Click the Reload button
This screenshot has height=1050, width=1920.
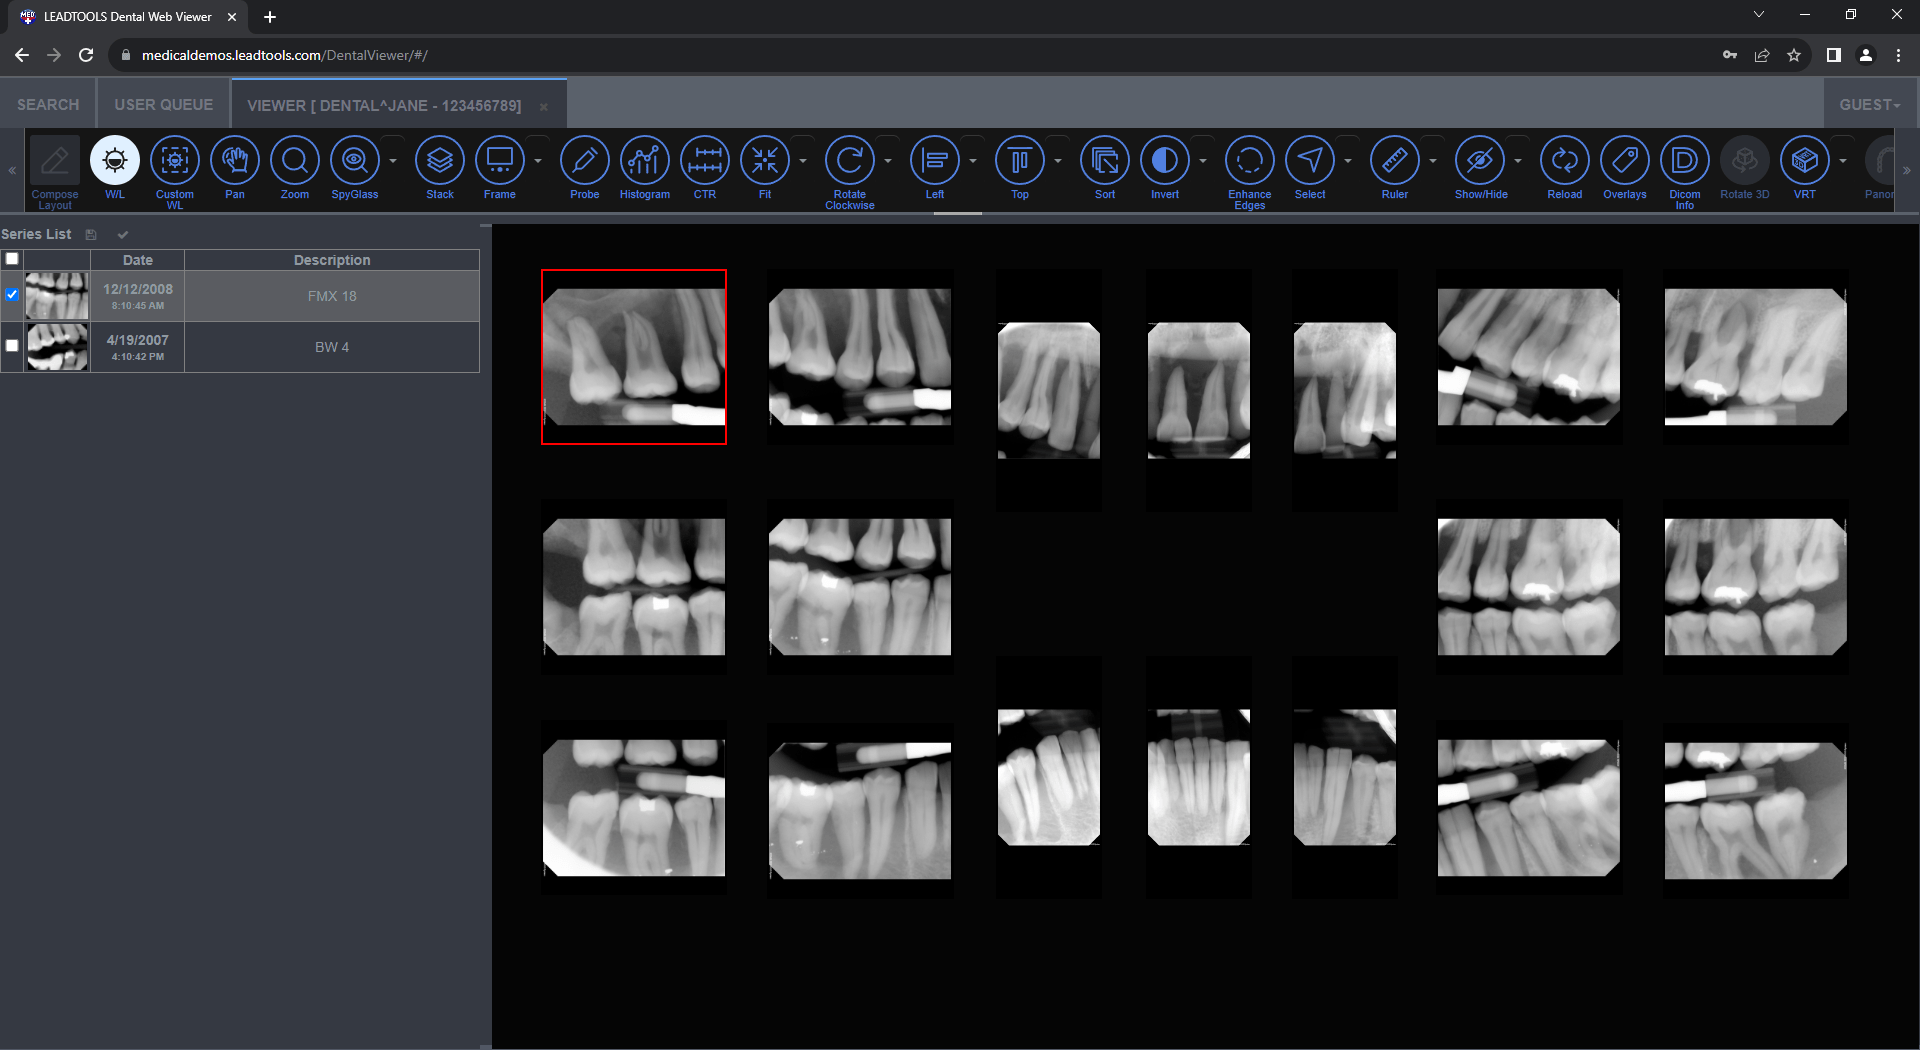tap(1563, 161)
